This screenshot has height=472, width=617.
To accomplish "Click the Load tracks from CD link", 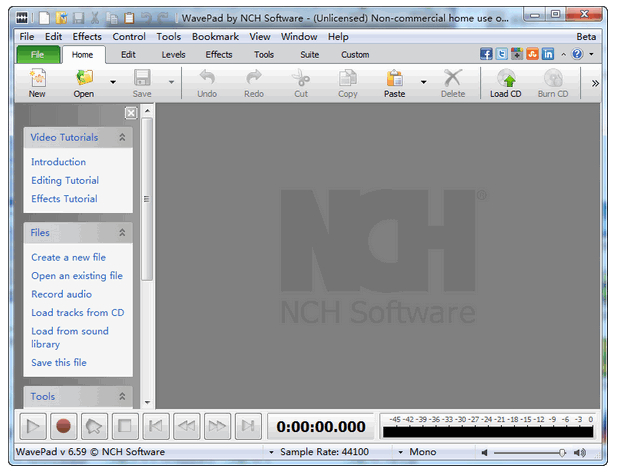I will (78, 313).
